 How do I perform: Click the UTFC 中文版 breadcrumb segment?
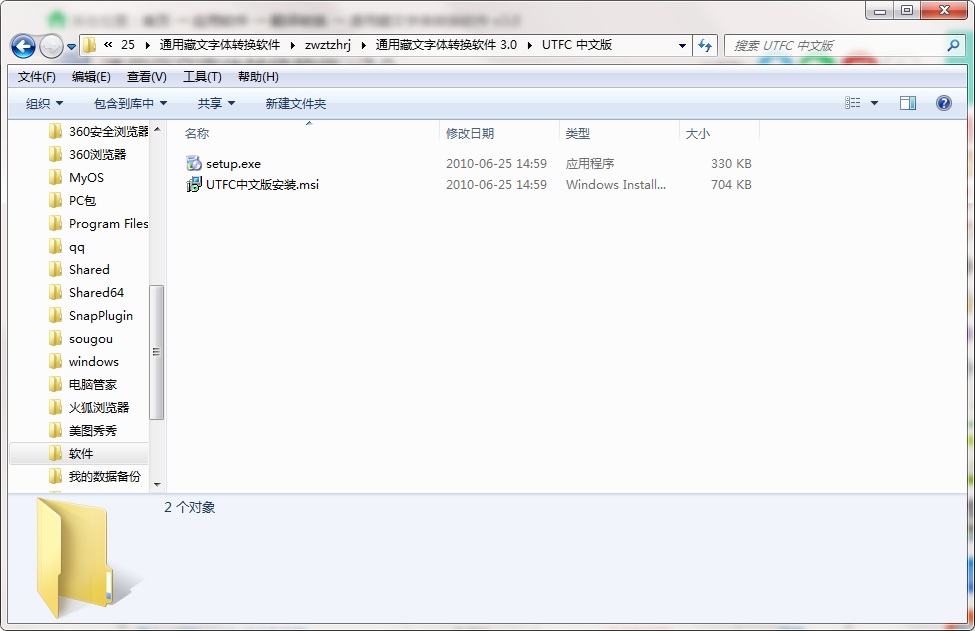coord(577,45)
